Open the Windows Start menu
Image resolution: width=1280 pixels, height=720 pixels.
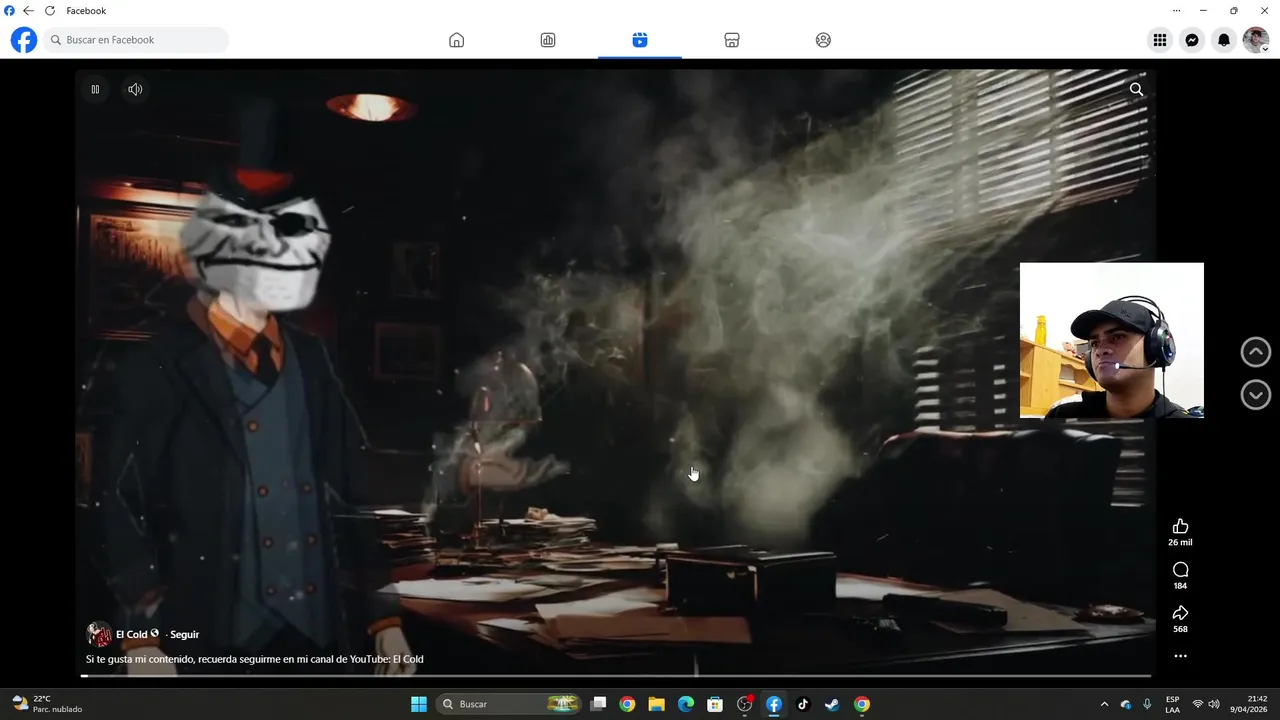pyautogui.click(x=419, y=704)
